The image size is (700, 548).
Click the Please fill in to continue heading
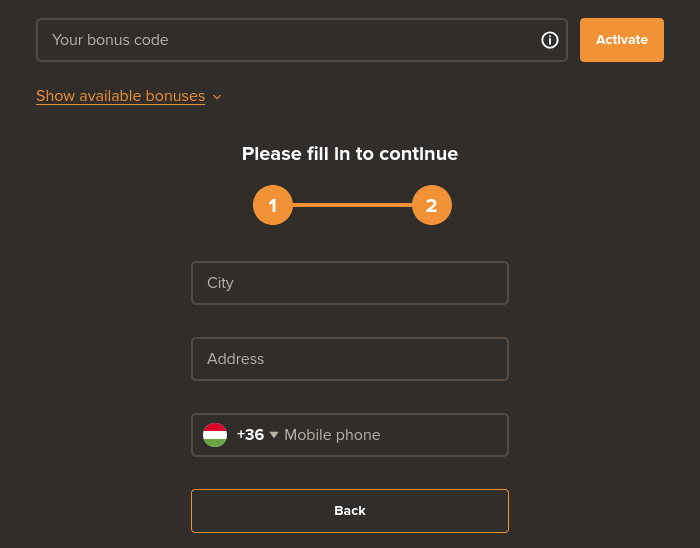click(x=350, y=154)
